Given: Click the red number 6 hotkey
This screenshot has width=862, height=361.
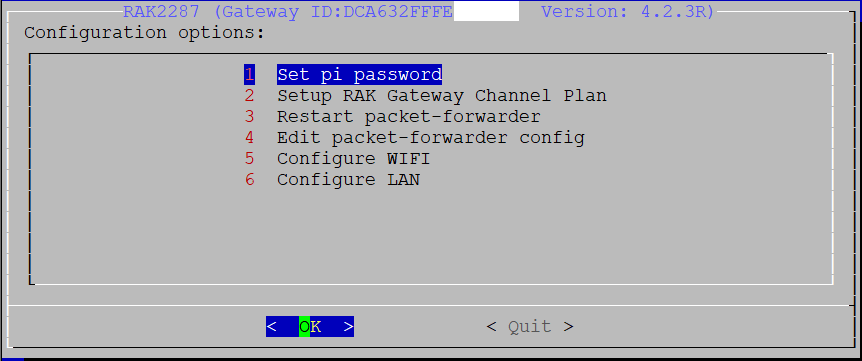Looking at the screenshot, I should pos(250,180).
